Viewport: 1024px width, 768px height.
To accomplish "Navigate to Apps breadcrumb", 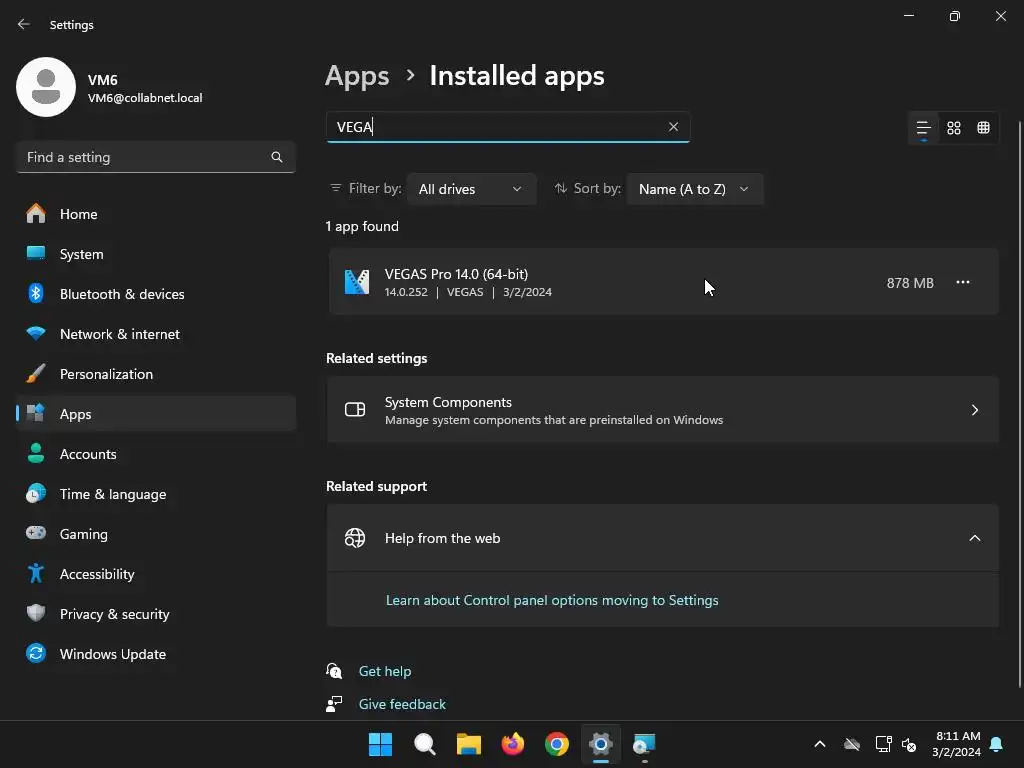I will tap(357, 76).
